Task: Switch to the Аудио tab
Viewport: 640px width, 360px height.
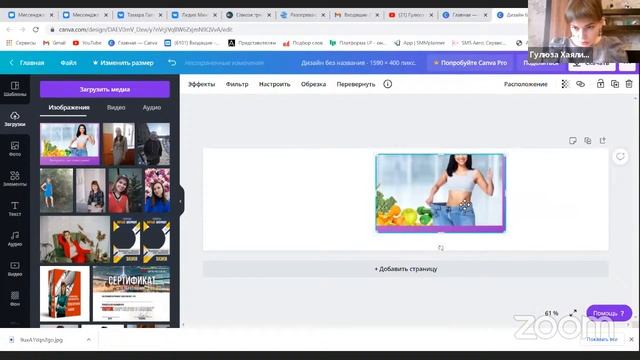Action: (152, 107)
